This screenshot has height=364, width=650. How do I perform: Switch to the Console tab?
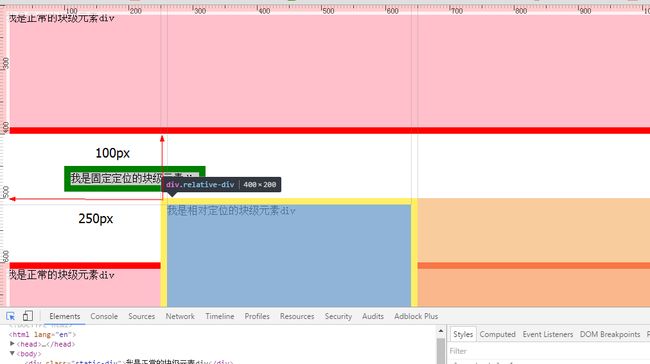pos(104,316)
